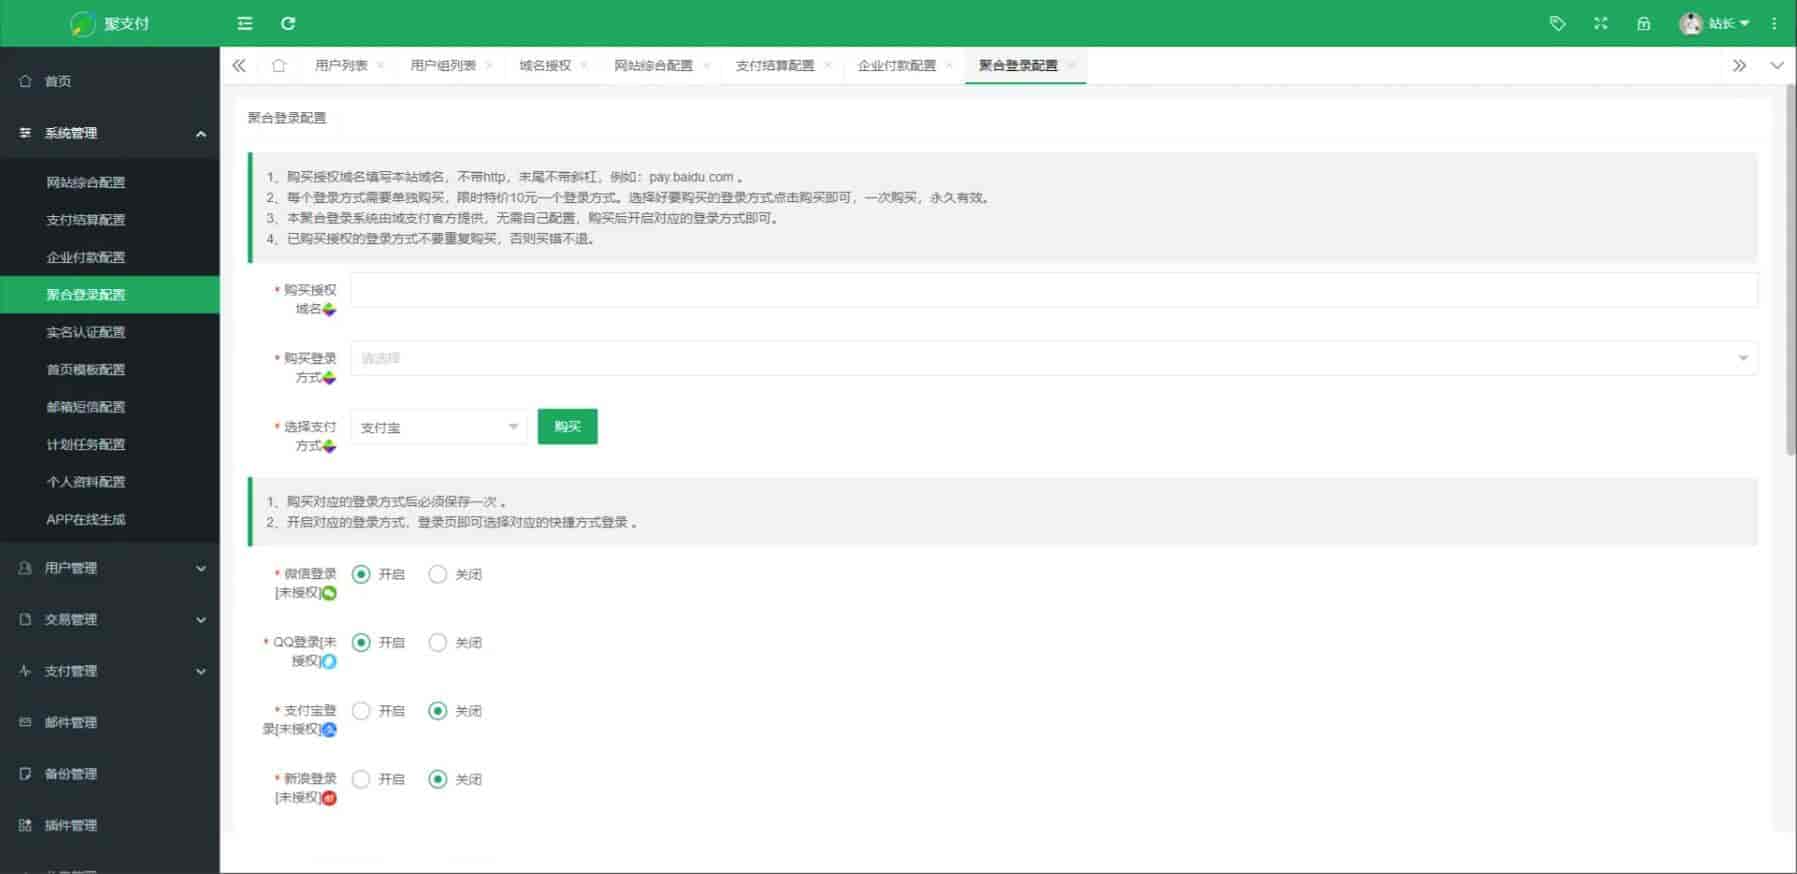This screenshot has width=1797, height=874.
Task: Select 开启 for 新浪登录
Action: (361, 779)
